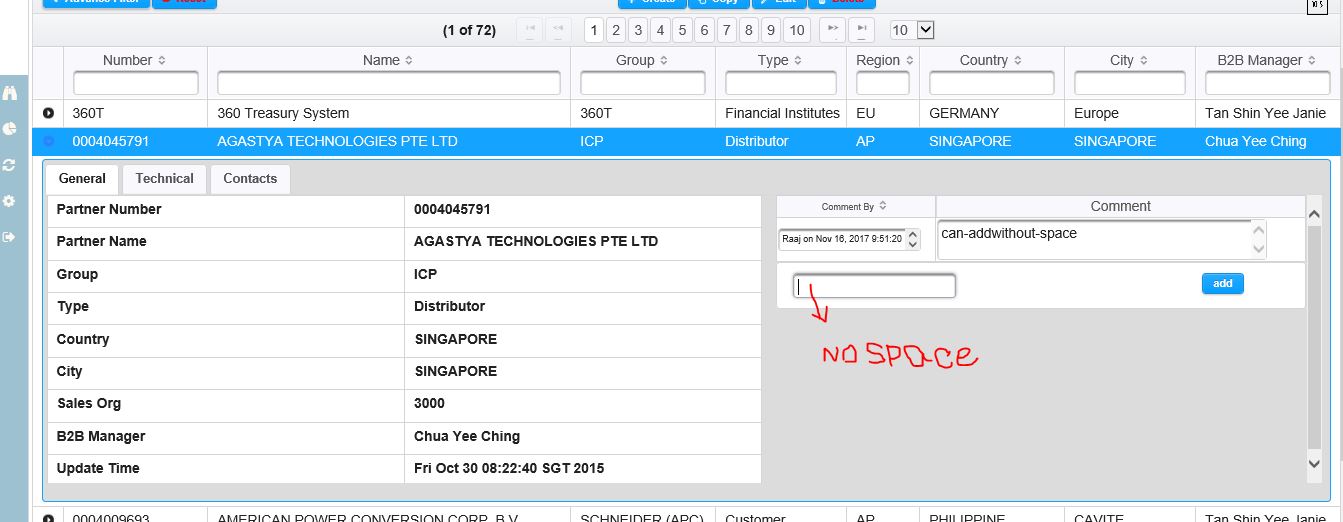Go to page 3
The image size is (1343, 522).
tap(638, 30)
